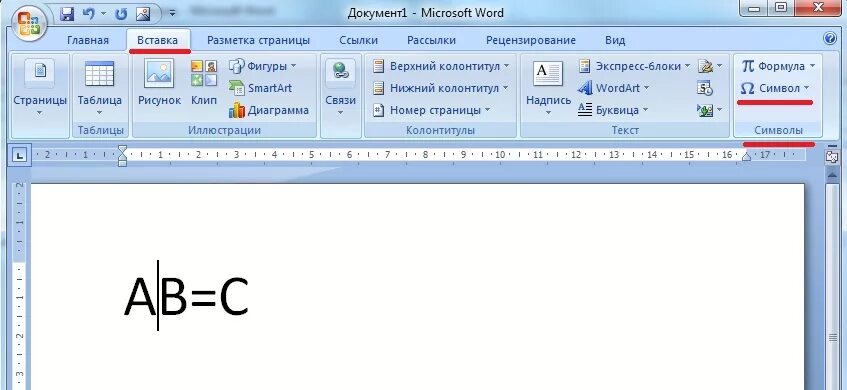Save the document with the floppy icon
Screen dimensions: 847x390
click(x=67, y=14)
